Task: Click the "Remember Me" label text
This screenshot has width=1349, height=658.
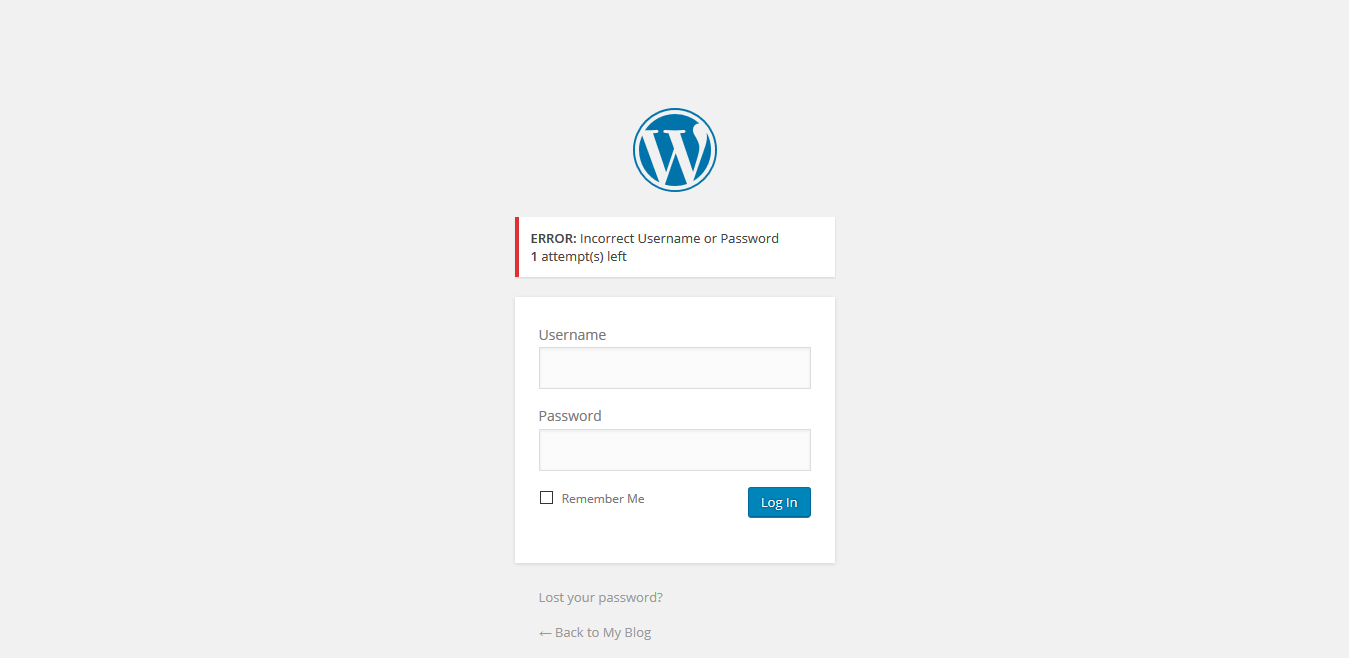Action: (x=603, y=499)
